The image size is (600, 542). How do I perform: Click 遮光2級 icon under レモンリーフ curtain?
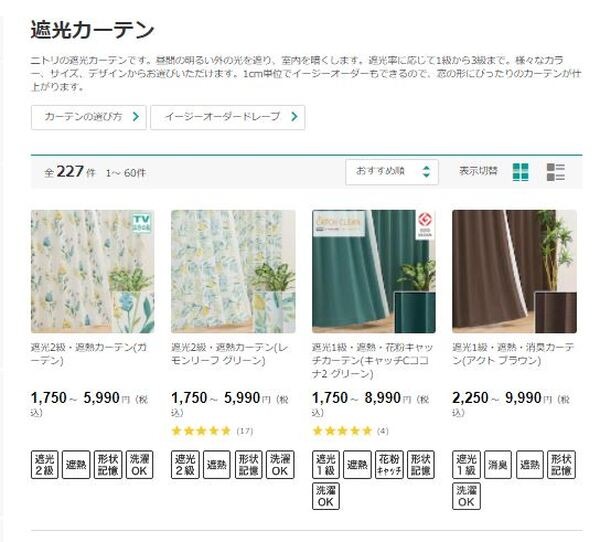click(x=185, y=465)
